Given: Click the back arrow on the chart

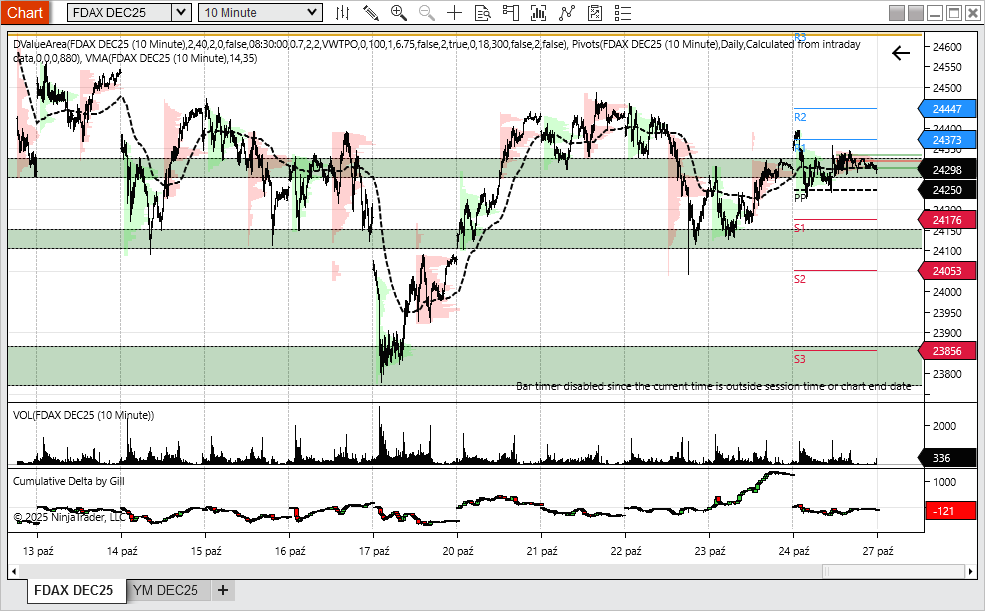Looking at the screenshot, I should tap(901, 54).
